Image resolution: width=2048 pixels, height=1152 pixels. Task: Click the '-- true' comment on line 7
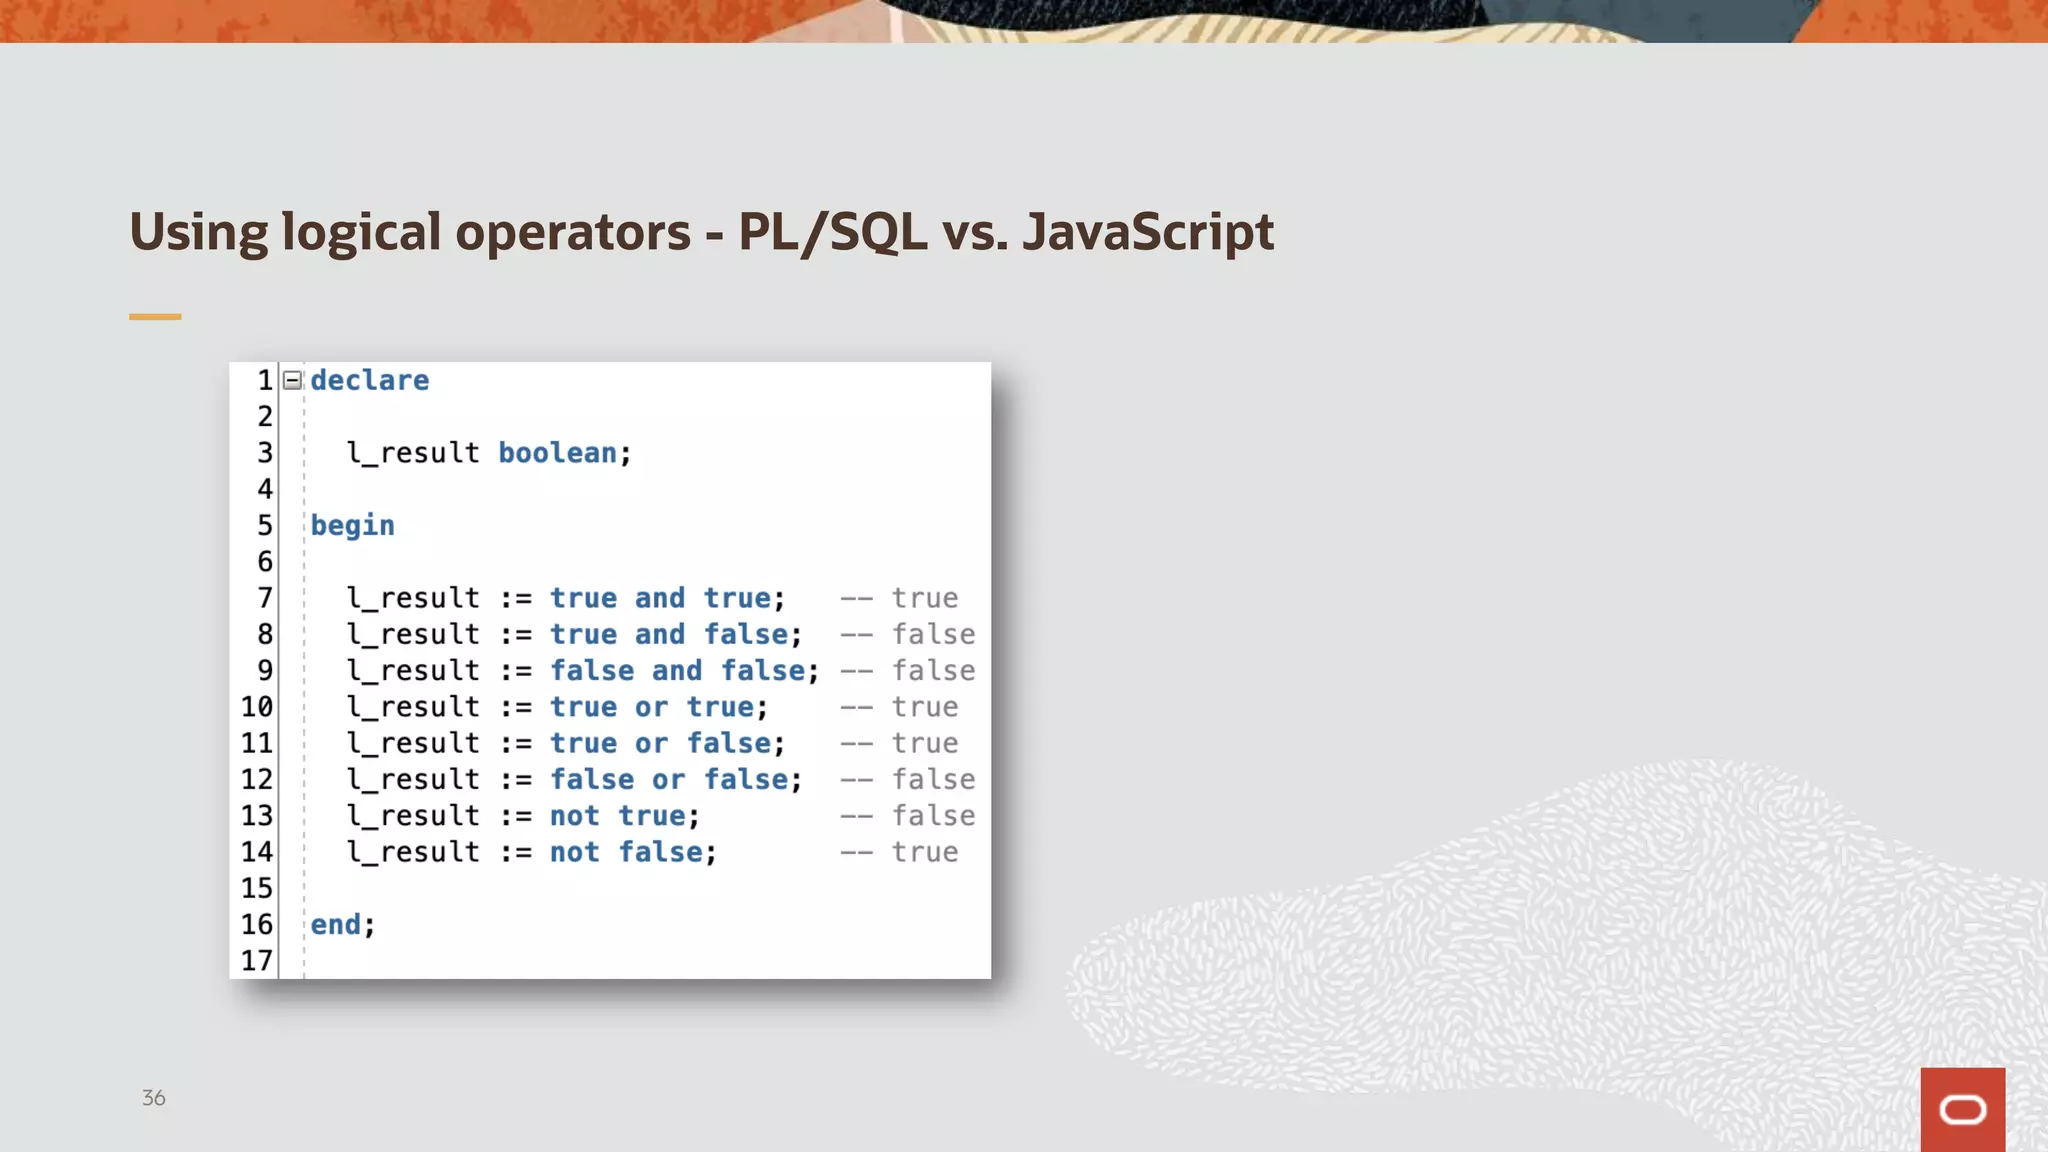[x=899, y=598]
